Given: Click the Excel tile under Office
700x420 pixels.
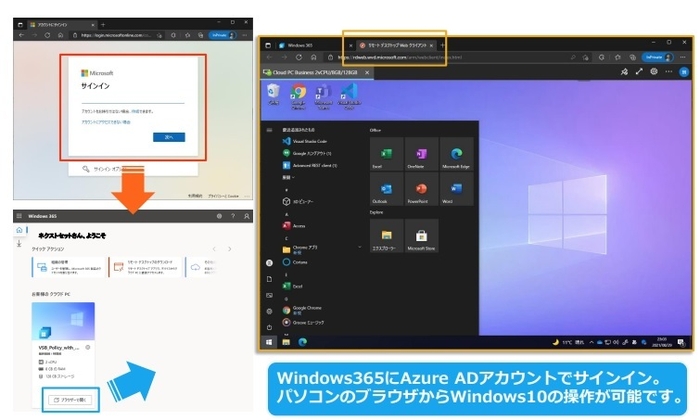Looking at the screenshot, I should [x=386, y=154].
